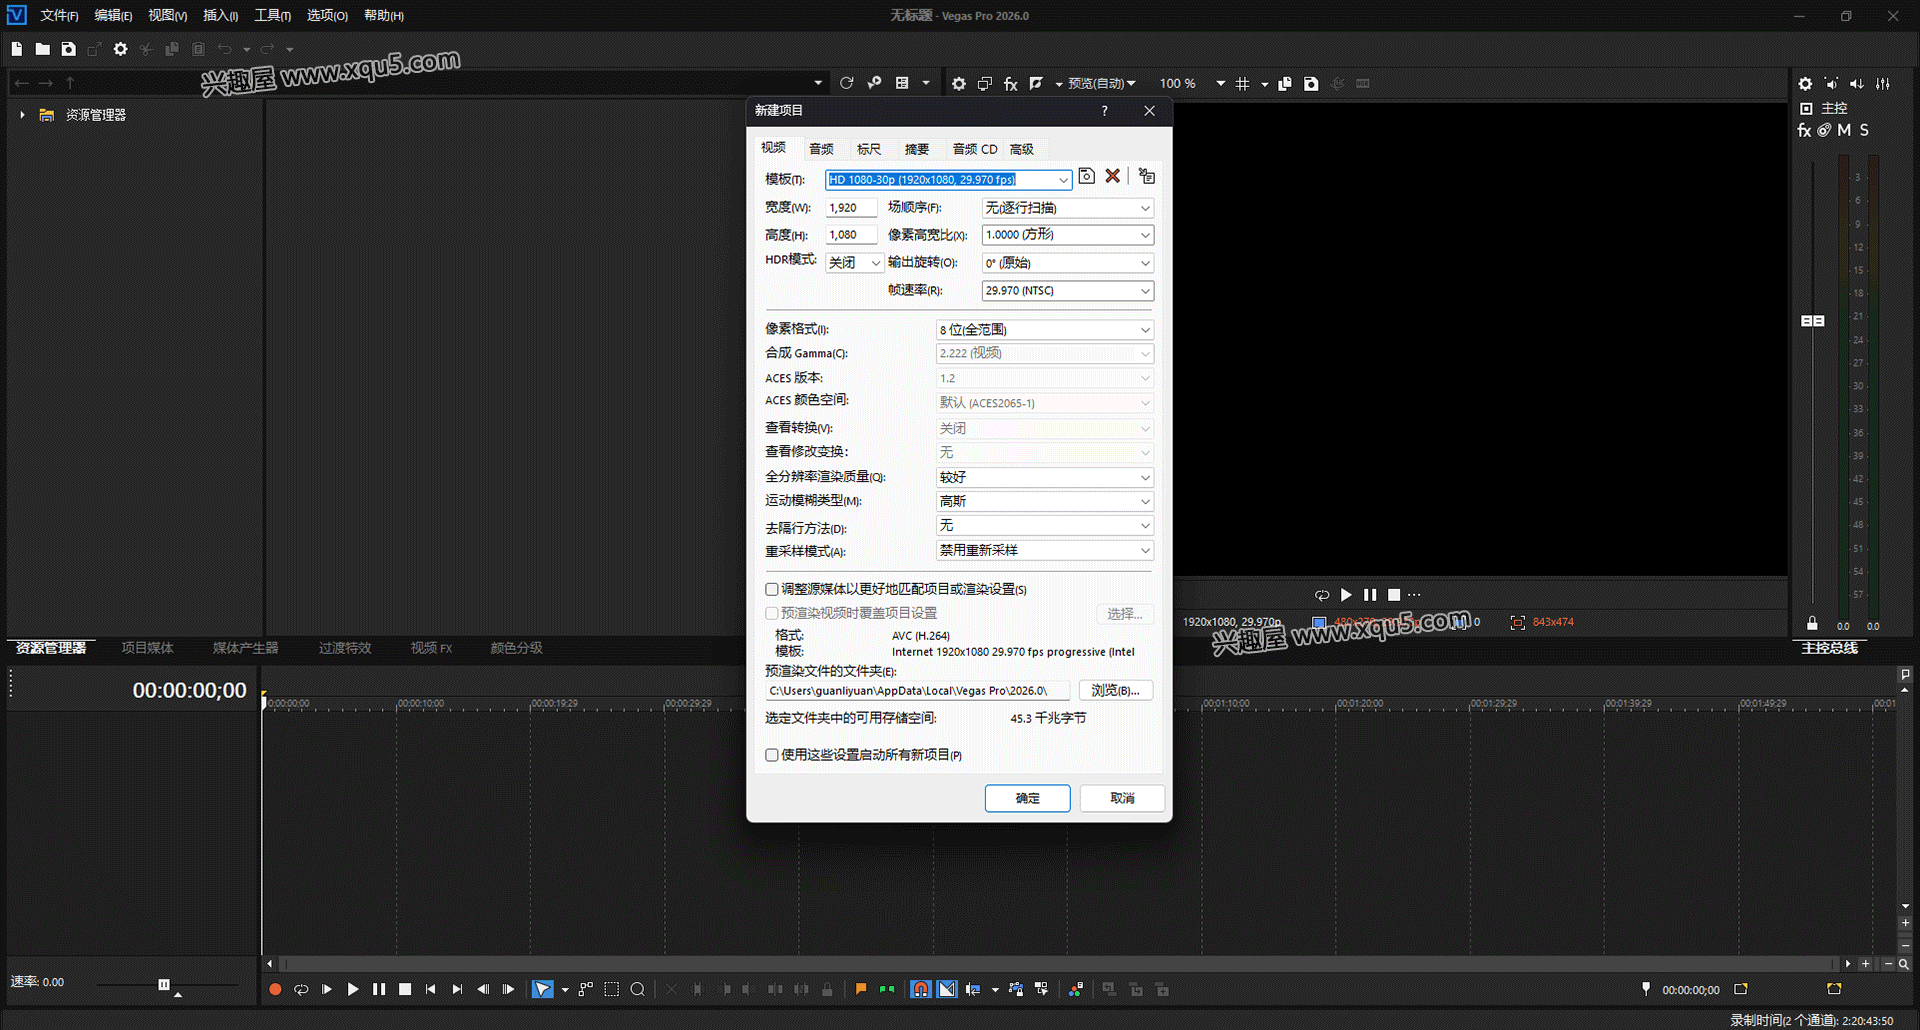Image resolution: width=1920 pixels, height=1030 pixels.
Task: Select the dotted Selection Edit tool
Action: 612,990
